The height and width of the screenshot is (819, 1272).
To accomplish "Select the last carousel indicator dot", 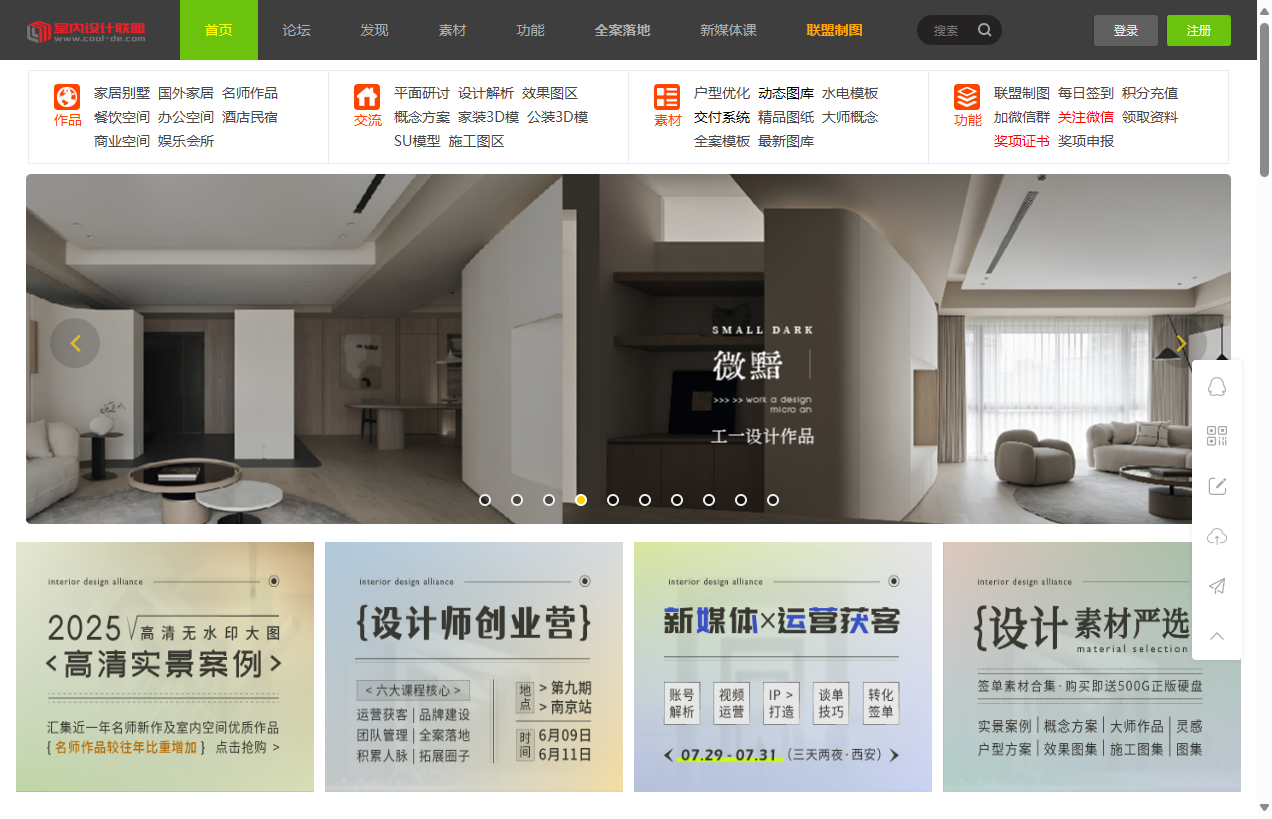I will pyautogui.click(x=773, y=500).
